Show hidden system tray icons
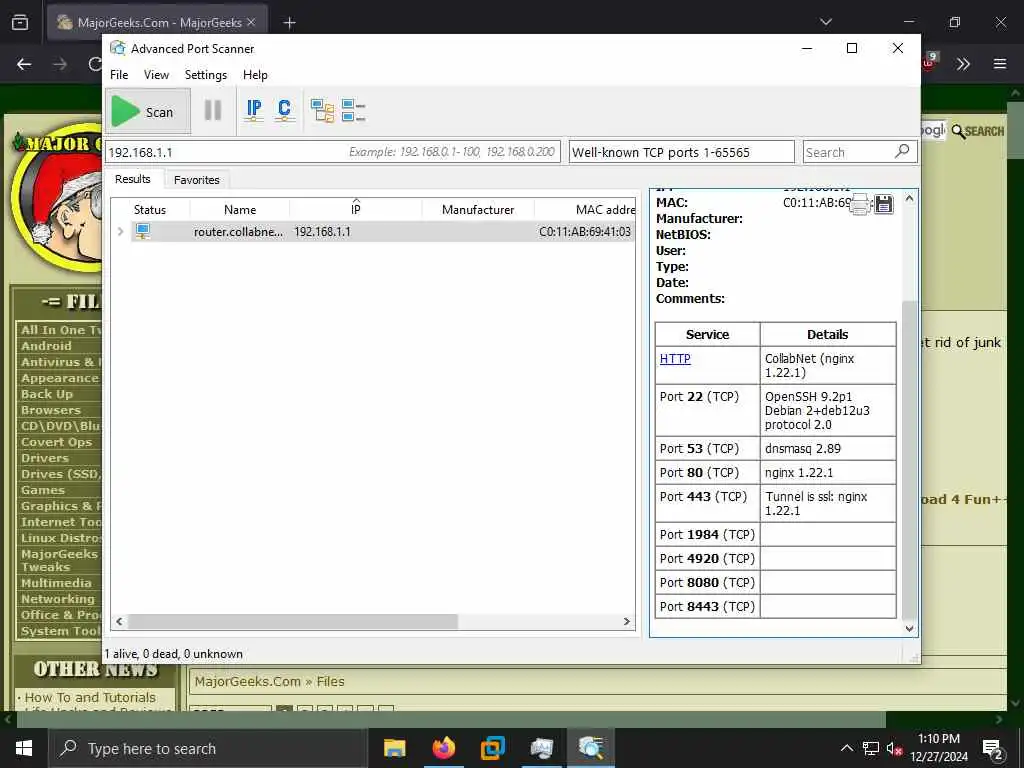The height and width of the screenshot is (768, 1024). point(846,748)
